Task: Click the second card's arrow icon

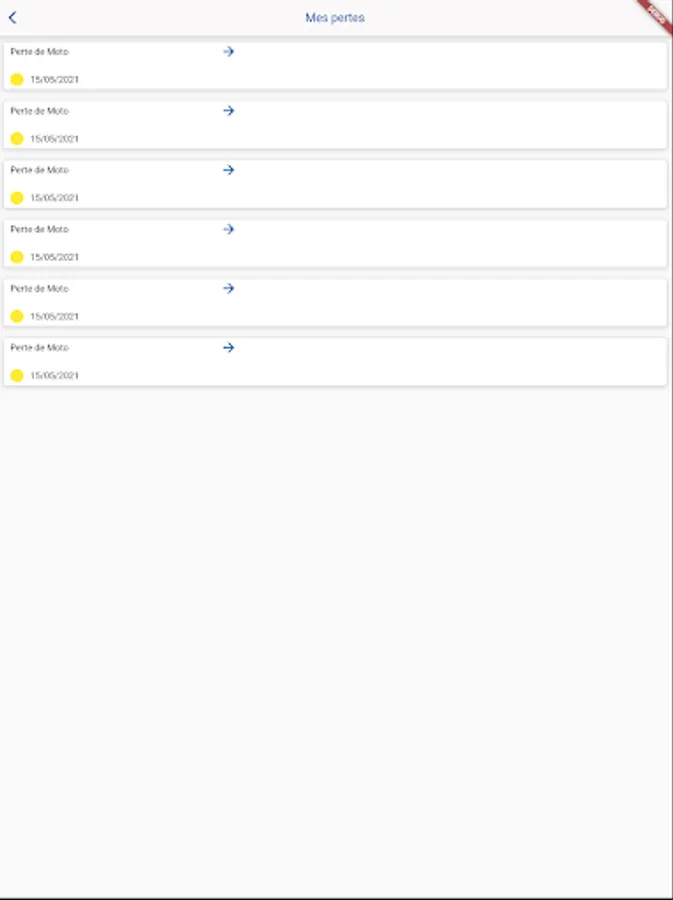Action: 228,111
